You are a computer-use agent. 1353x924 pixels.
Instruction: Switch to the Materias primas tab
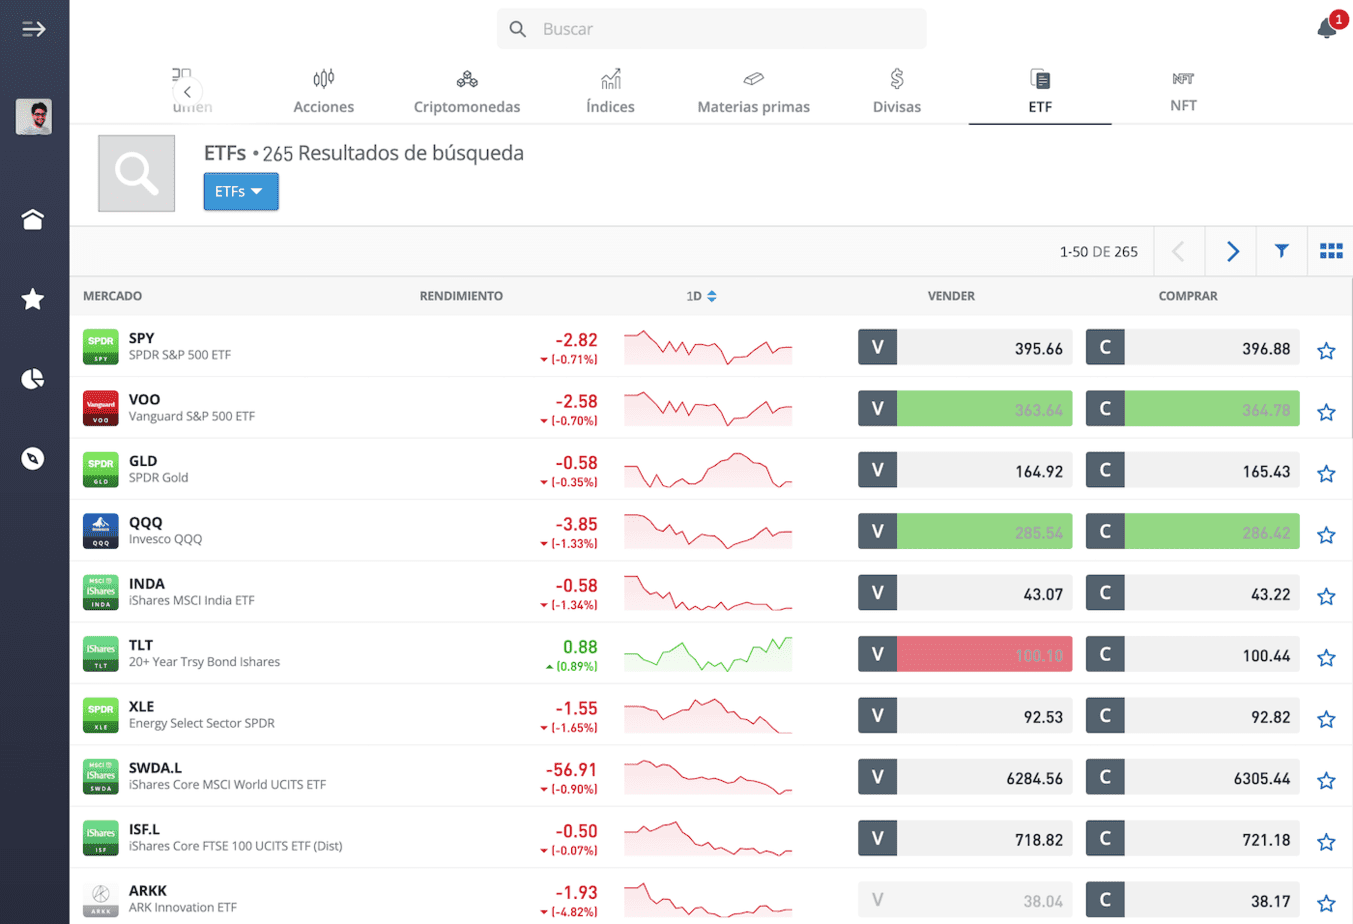tap(754, 92)
